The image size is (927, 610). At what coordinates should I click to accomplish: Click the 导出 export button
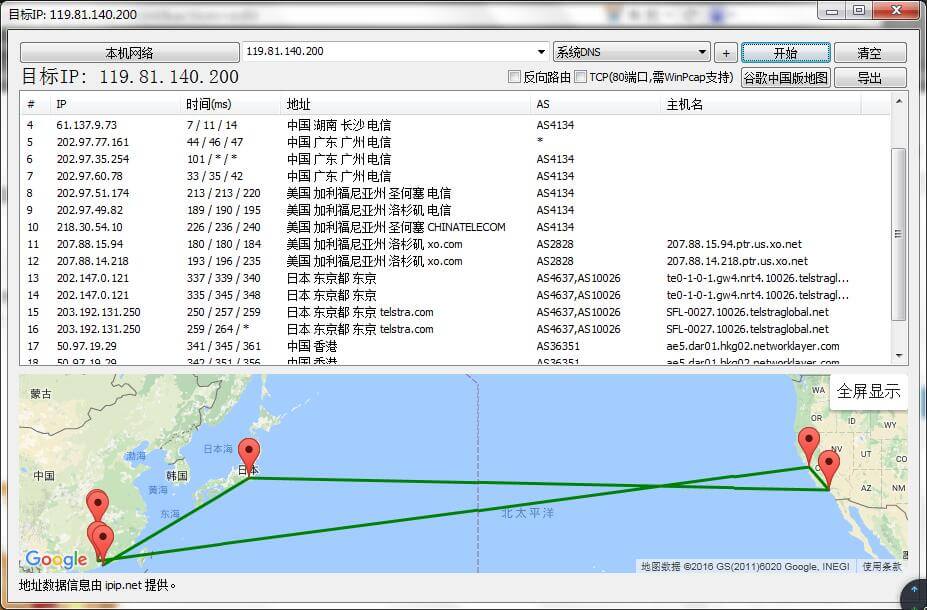[x=869, y=78]
